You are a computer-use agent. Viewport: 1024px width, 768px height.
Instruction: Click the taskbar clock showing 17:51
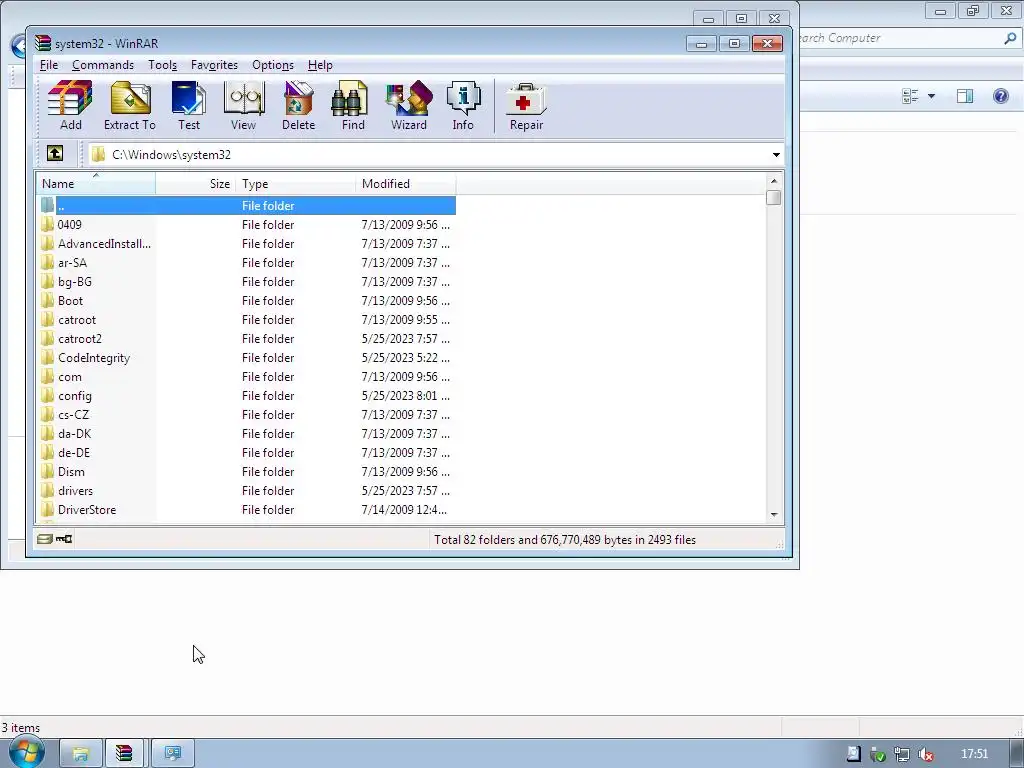coord(974,754)
